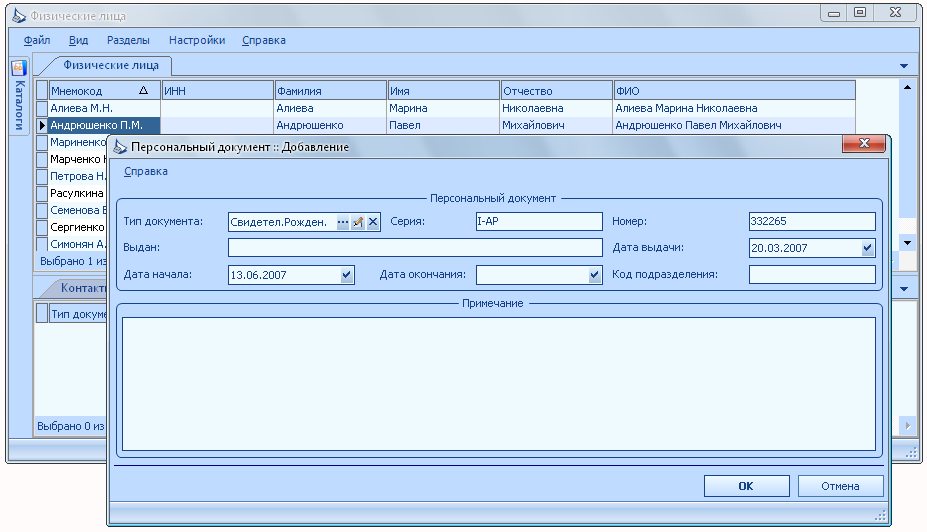The height and width of the screenshot is (532, 927).
Task: Click the Тип документа text field
Action: 281,222
